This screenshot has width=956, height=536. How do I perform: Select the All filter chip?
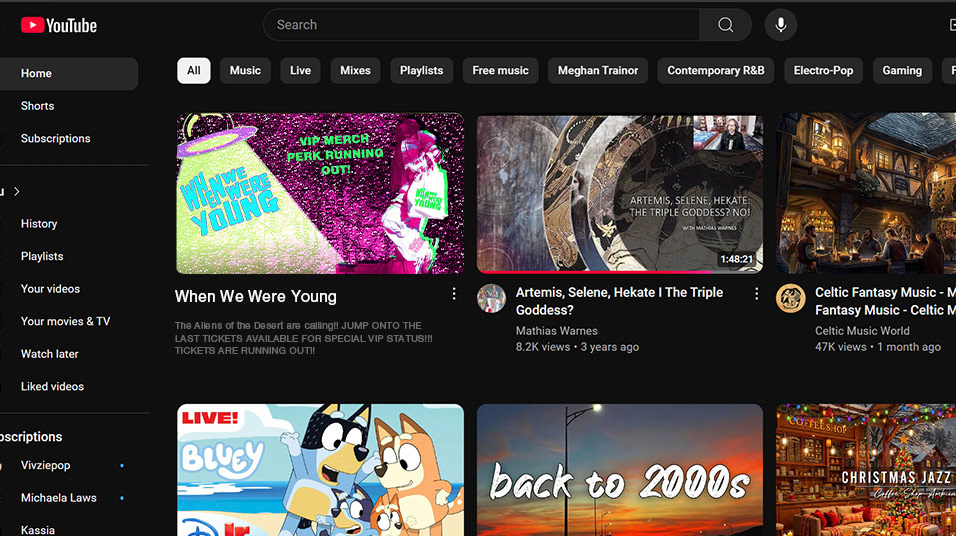(194, 71)
